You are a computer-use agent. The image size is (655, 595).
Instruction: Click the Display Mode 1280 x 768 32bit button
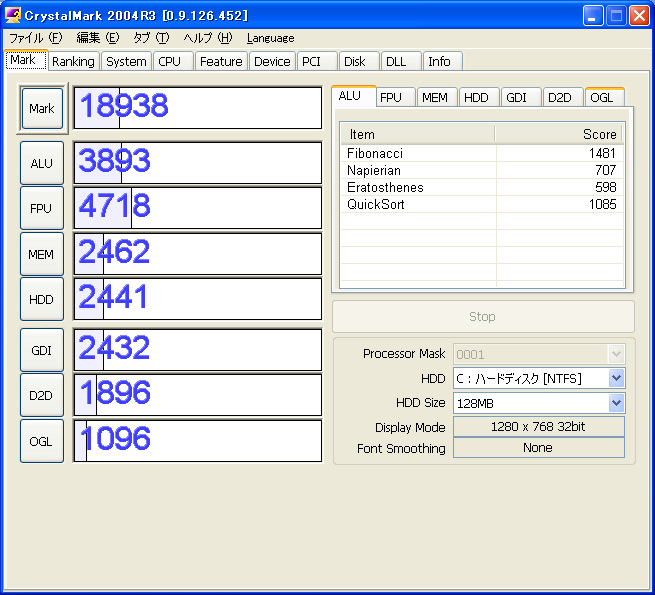point(539,427)
